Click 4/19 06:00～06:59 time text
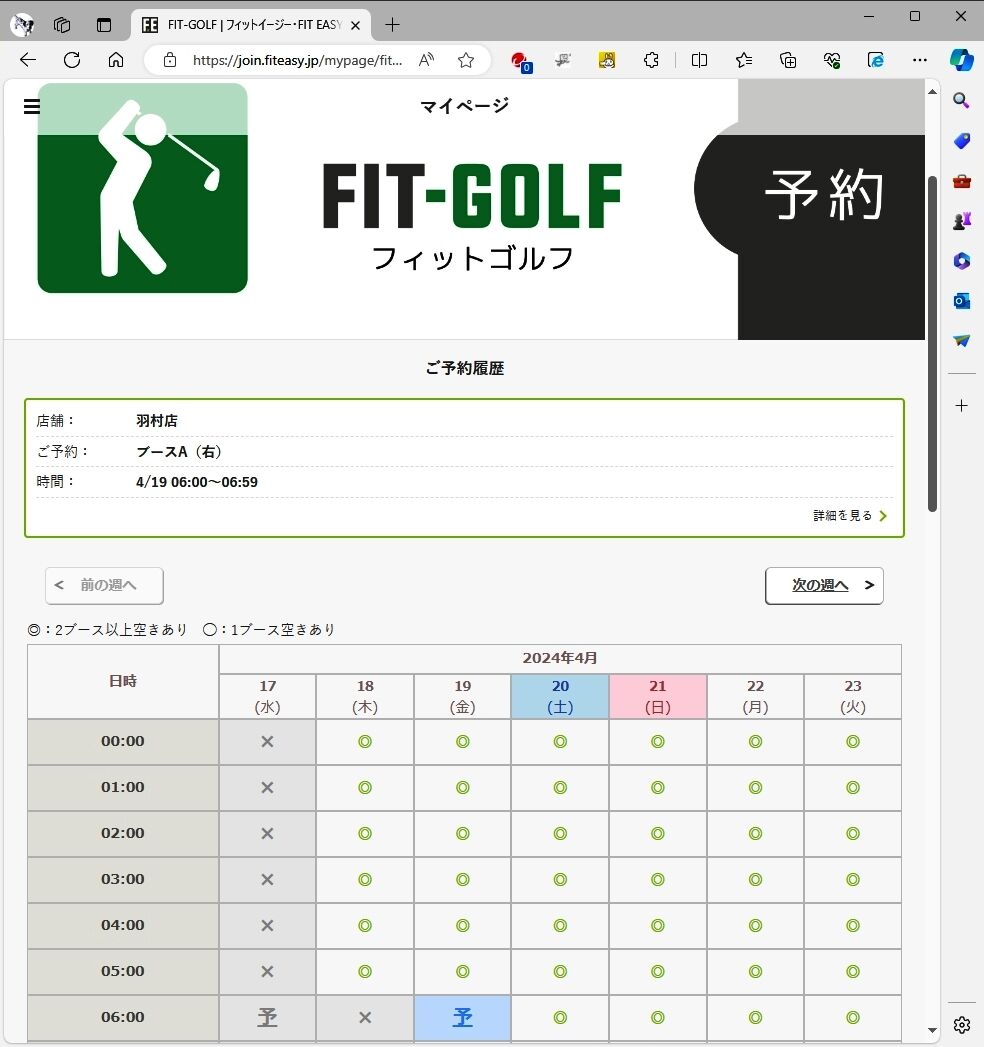Viewport: 984px width, 1047px height. [197, 482]
